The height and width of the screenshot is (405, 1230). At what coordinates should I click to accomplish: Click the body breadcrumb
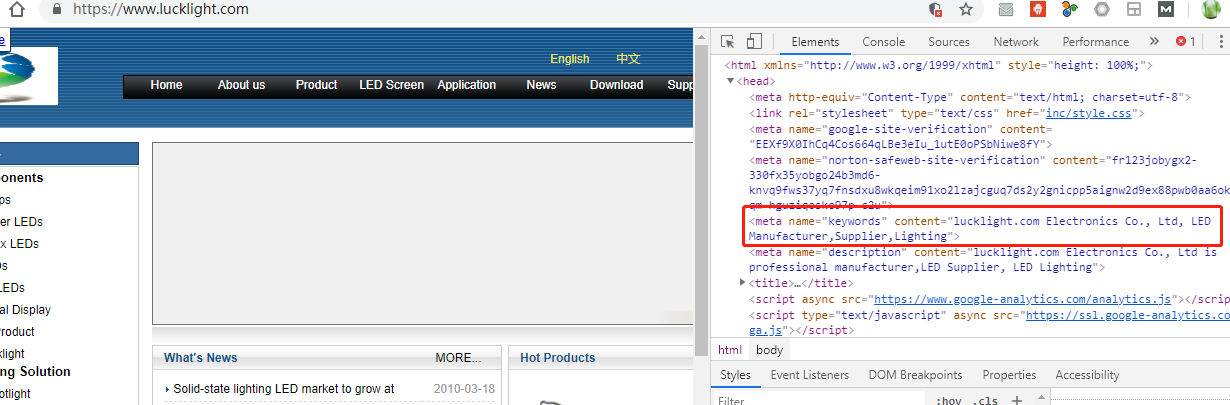pyautogui.click(x=769, y=350)
